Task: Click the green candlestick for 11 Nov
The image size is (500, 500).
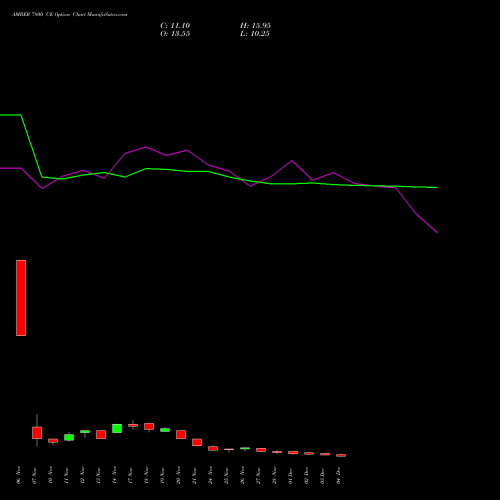Action: pos(69,437)
